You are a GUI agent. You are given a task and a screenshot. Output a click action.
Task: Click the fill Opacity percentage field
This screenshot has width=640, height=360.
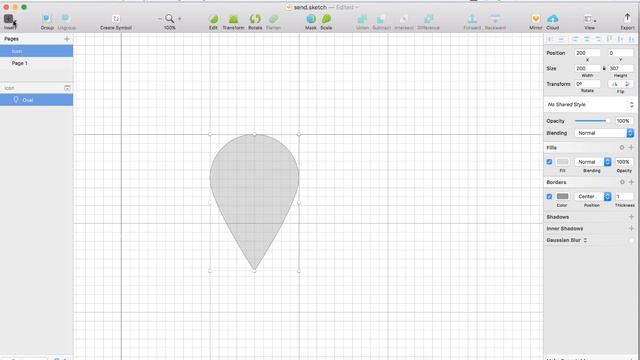(x=624, y=162)
